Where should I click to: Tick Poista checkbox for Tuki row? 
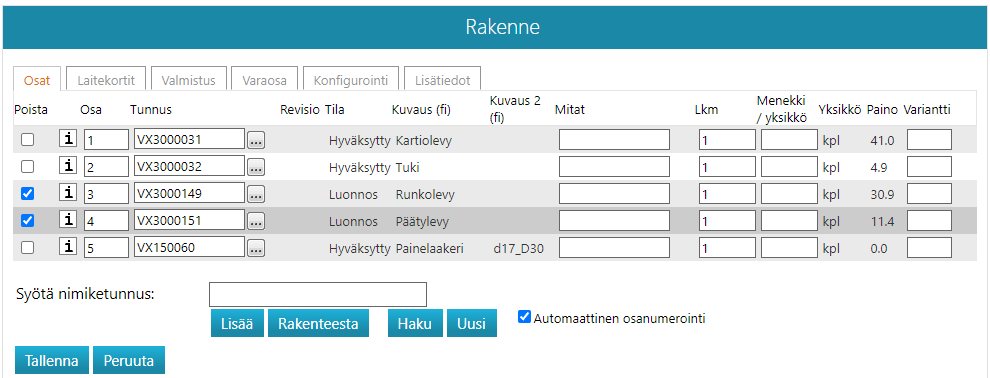(x=28, y=167)
